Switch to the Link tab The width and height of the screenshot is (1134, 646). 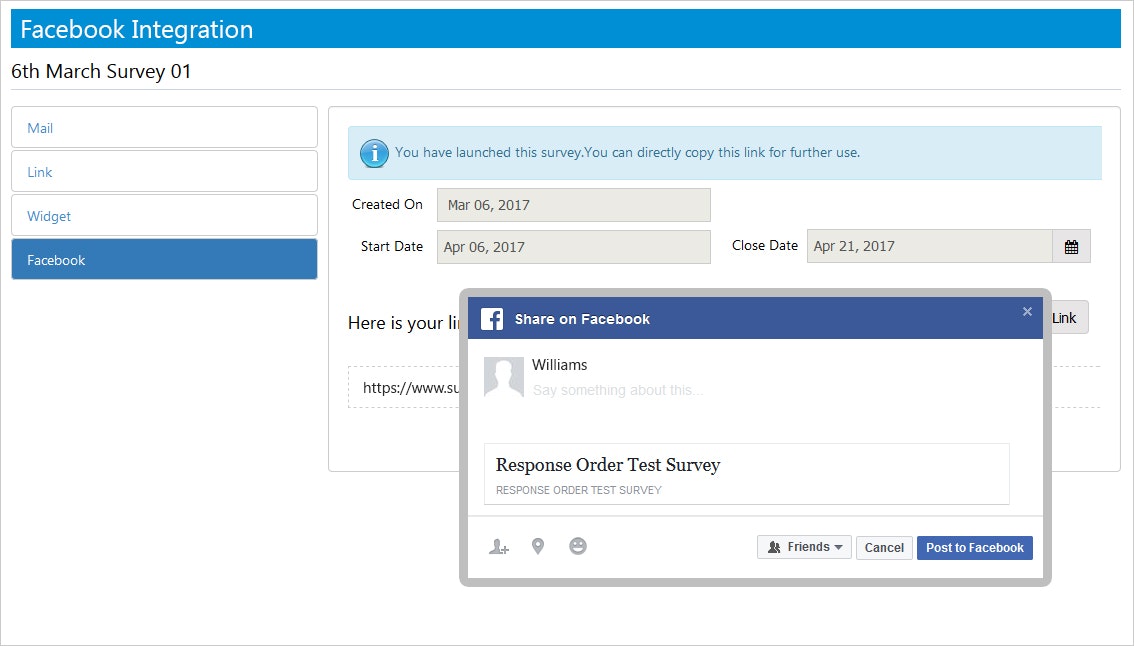coord(164,171)
